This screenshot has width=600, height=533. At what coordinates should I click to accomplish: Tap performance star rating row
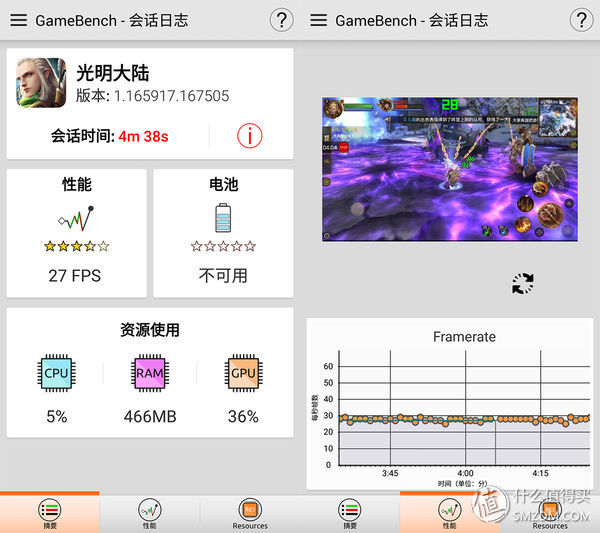click(x=77, y=246)
